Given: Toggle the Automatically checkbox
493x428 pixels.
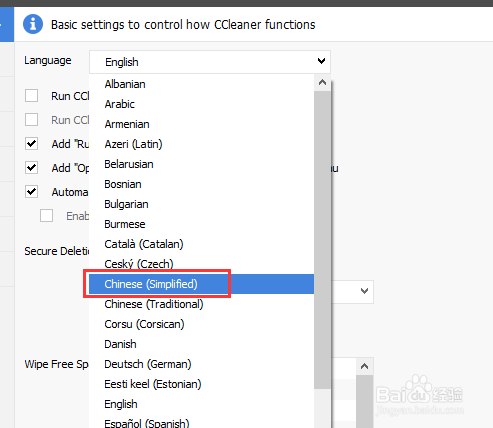Looking at the screenshot, I should (x=31, y=192).
